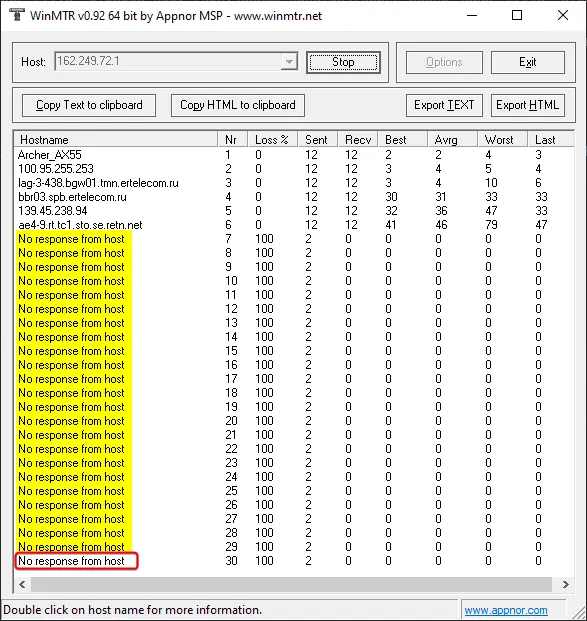The width and height of the screenshot is (587, 621).
Task: Click the status bar hint text
Action: pyautogui.click(x=132, y=610)
